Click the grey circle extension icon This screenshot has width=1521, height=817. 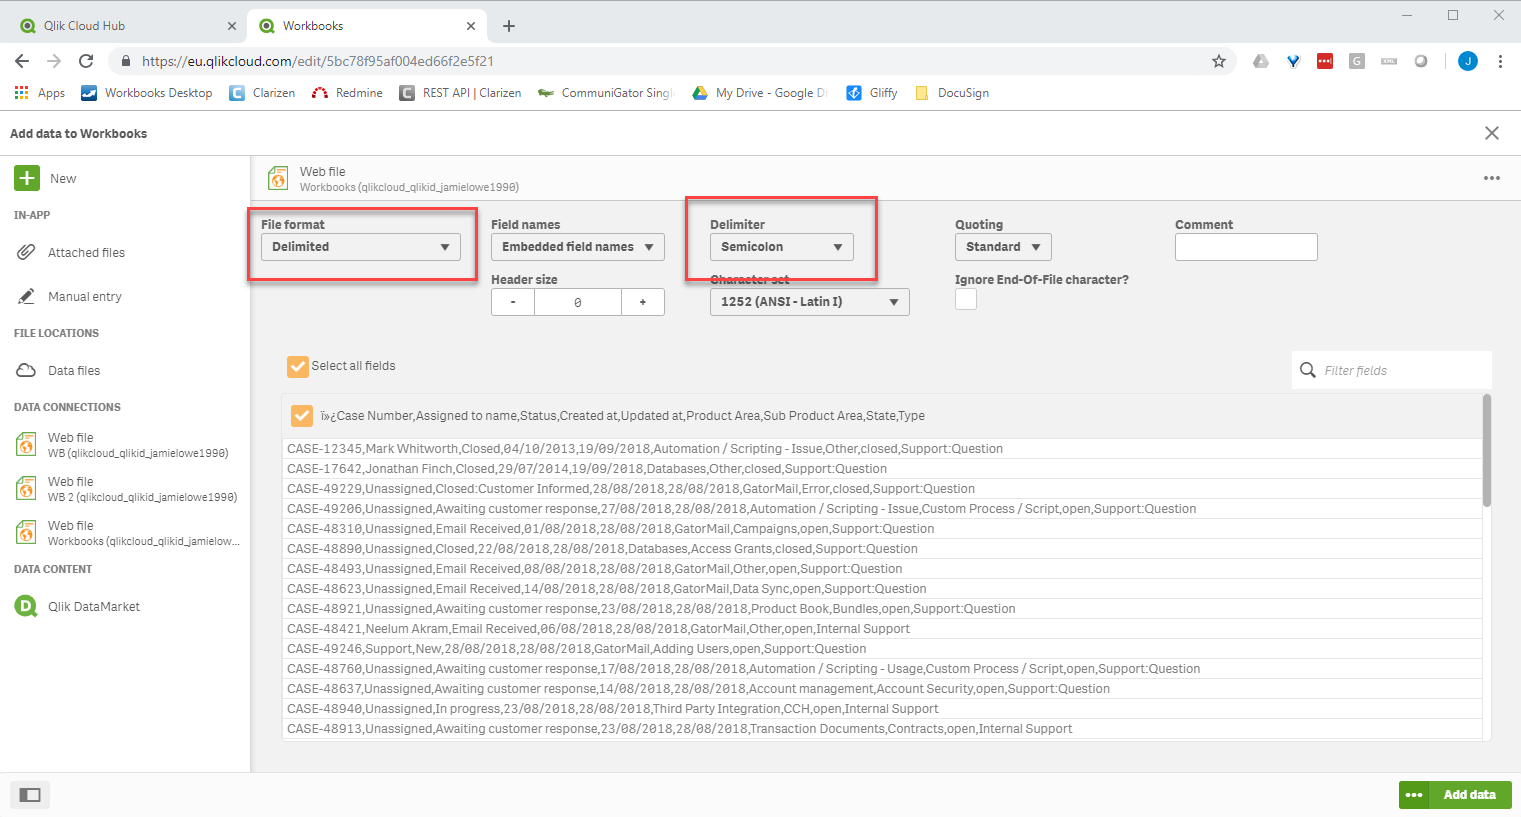click(x=1421, y=61)
